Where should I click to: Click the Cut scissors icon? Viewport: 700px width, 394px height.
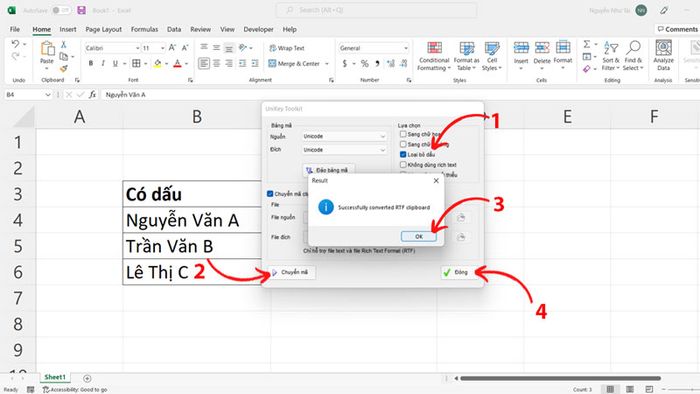click(64, 45)
